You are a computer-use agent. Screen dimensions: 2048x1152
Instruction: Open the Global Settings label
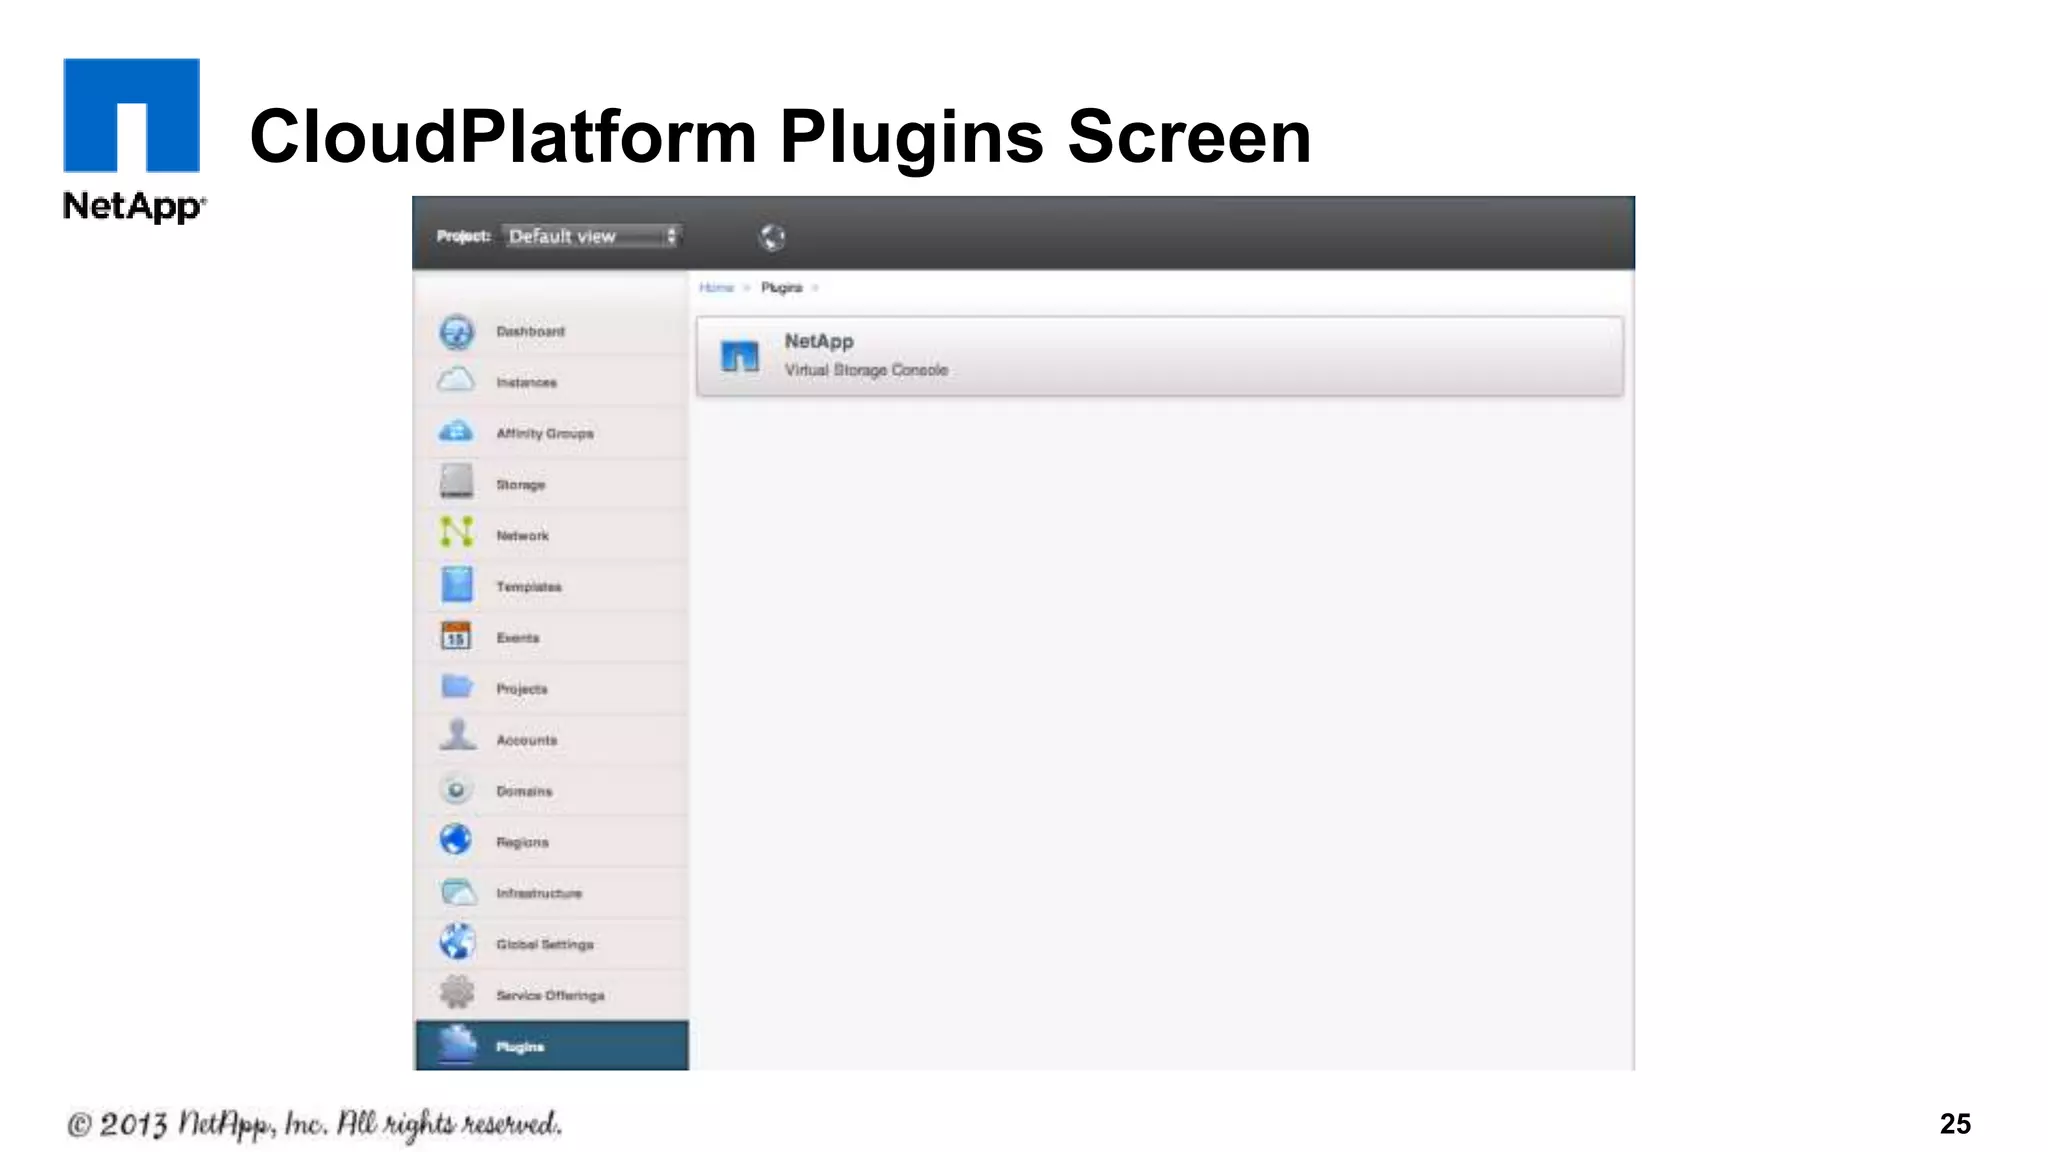[x=545, y=944]
